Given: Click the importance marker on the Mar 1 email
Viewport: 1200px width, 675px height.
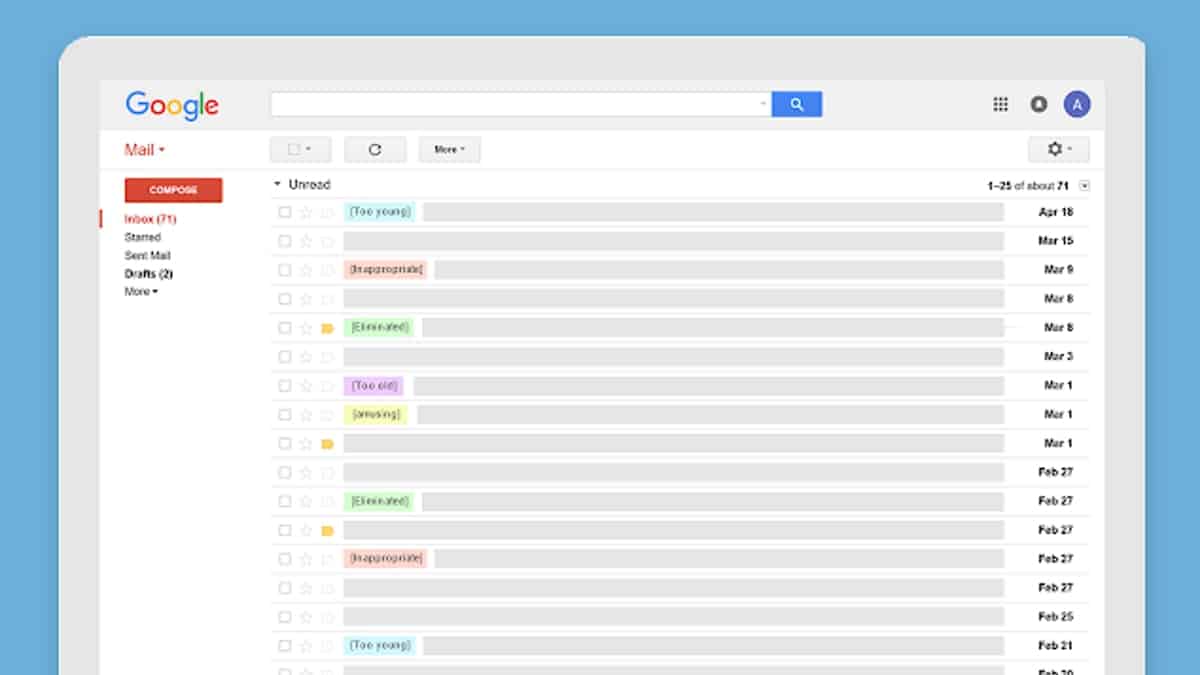Looking at the screenshot, I should 325,442.
